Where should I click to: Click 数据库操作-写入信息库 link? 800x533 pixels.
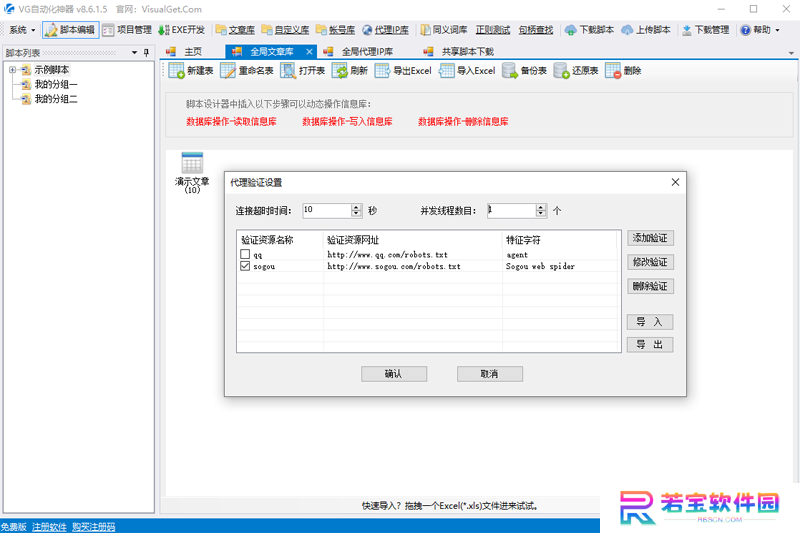[347, 121]
